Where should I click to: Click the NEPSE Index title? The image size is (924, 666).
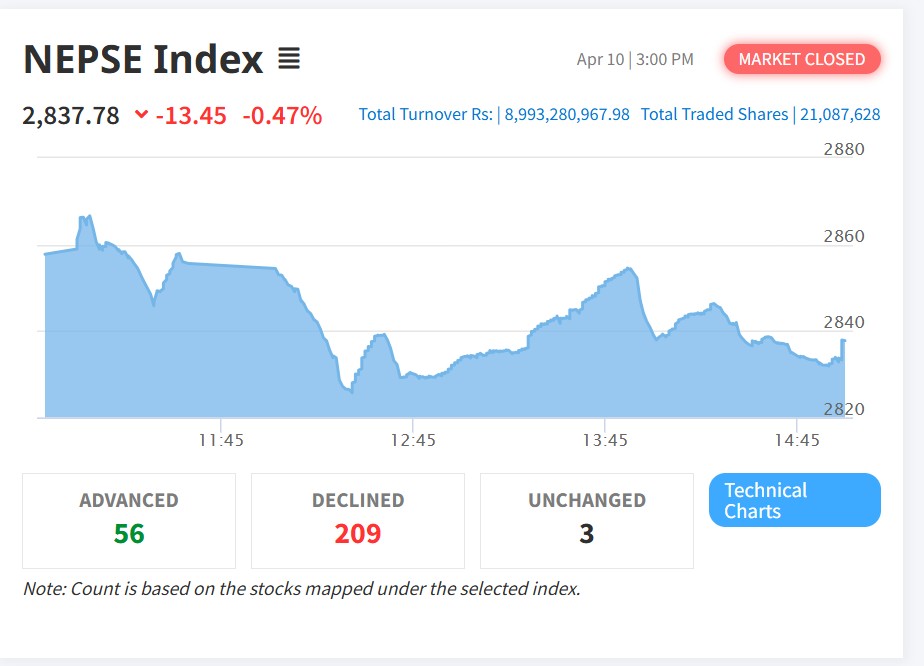[x=143, y=60]
